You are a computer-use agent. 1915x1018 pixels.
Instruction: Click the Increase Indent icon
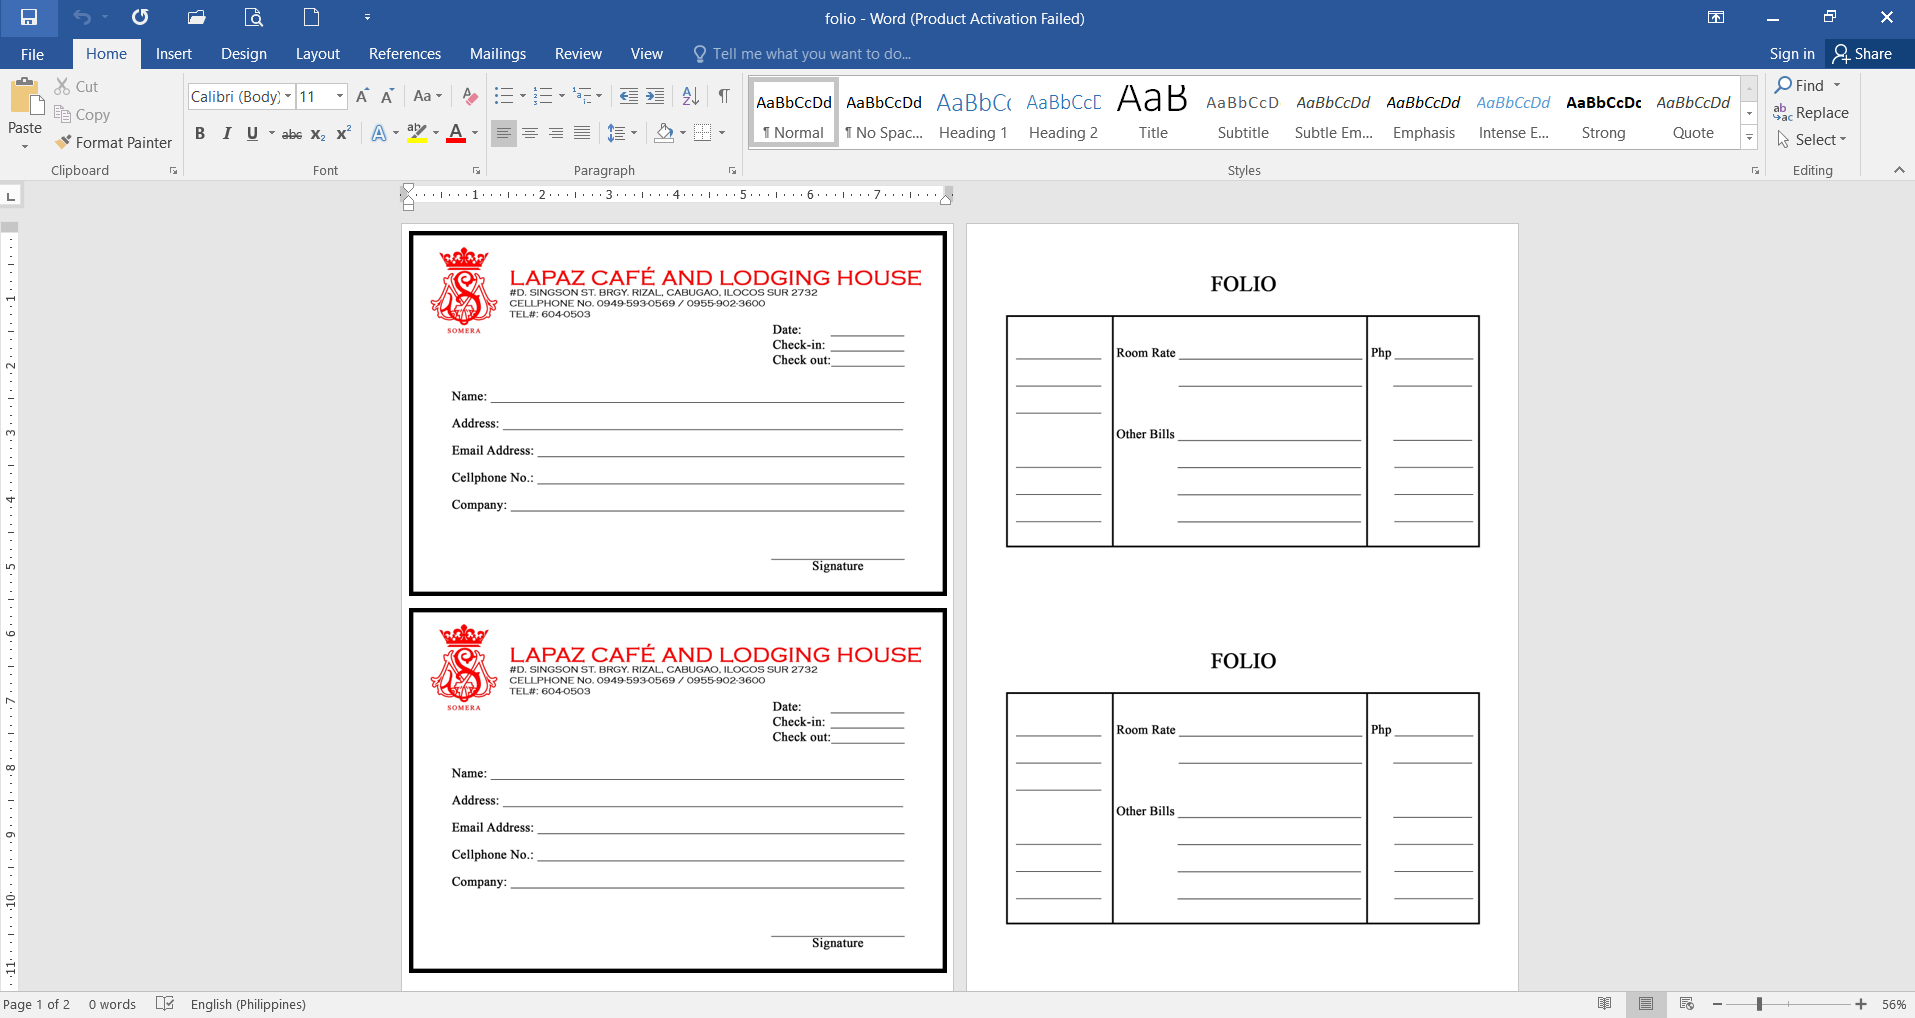(x=655, y=96)
